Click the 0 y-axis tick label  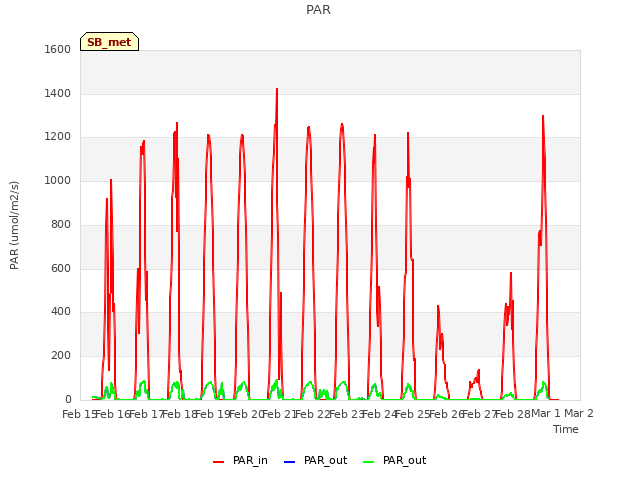[68, 399]
